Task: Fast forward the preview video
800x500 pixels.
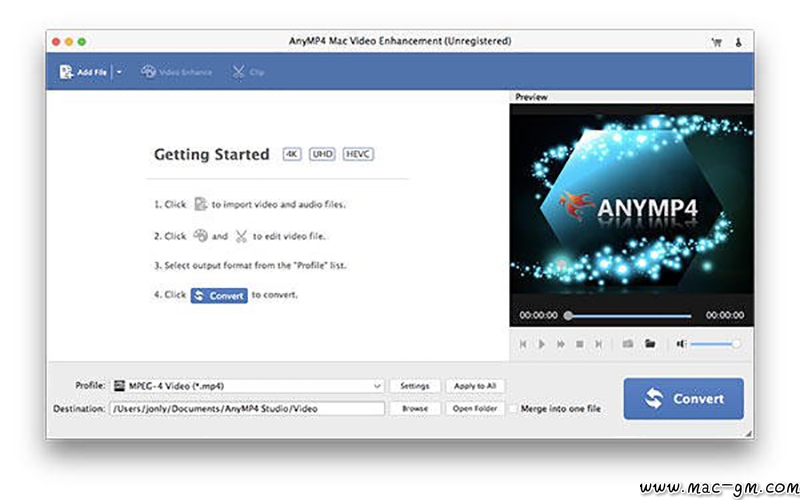Action: (x=561, y=344)
